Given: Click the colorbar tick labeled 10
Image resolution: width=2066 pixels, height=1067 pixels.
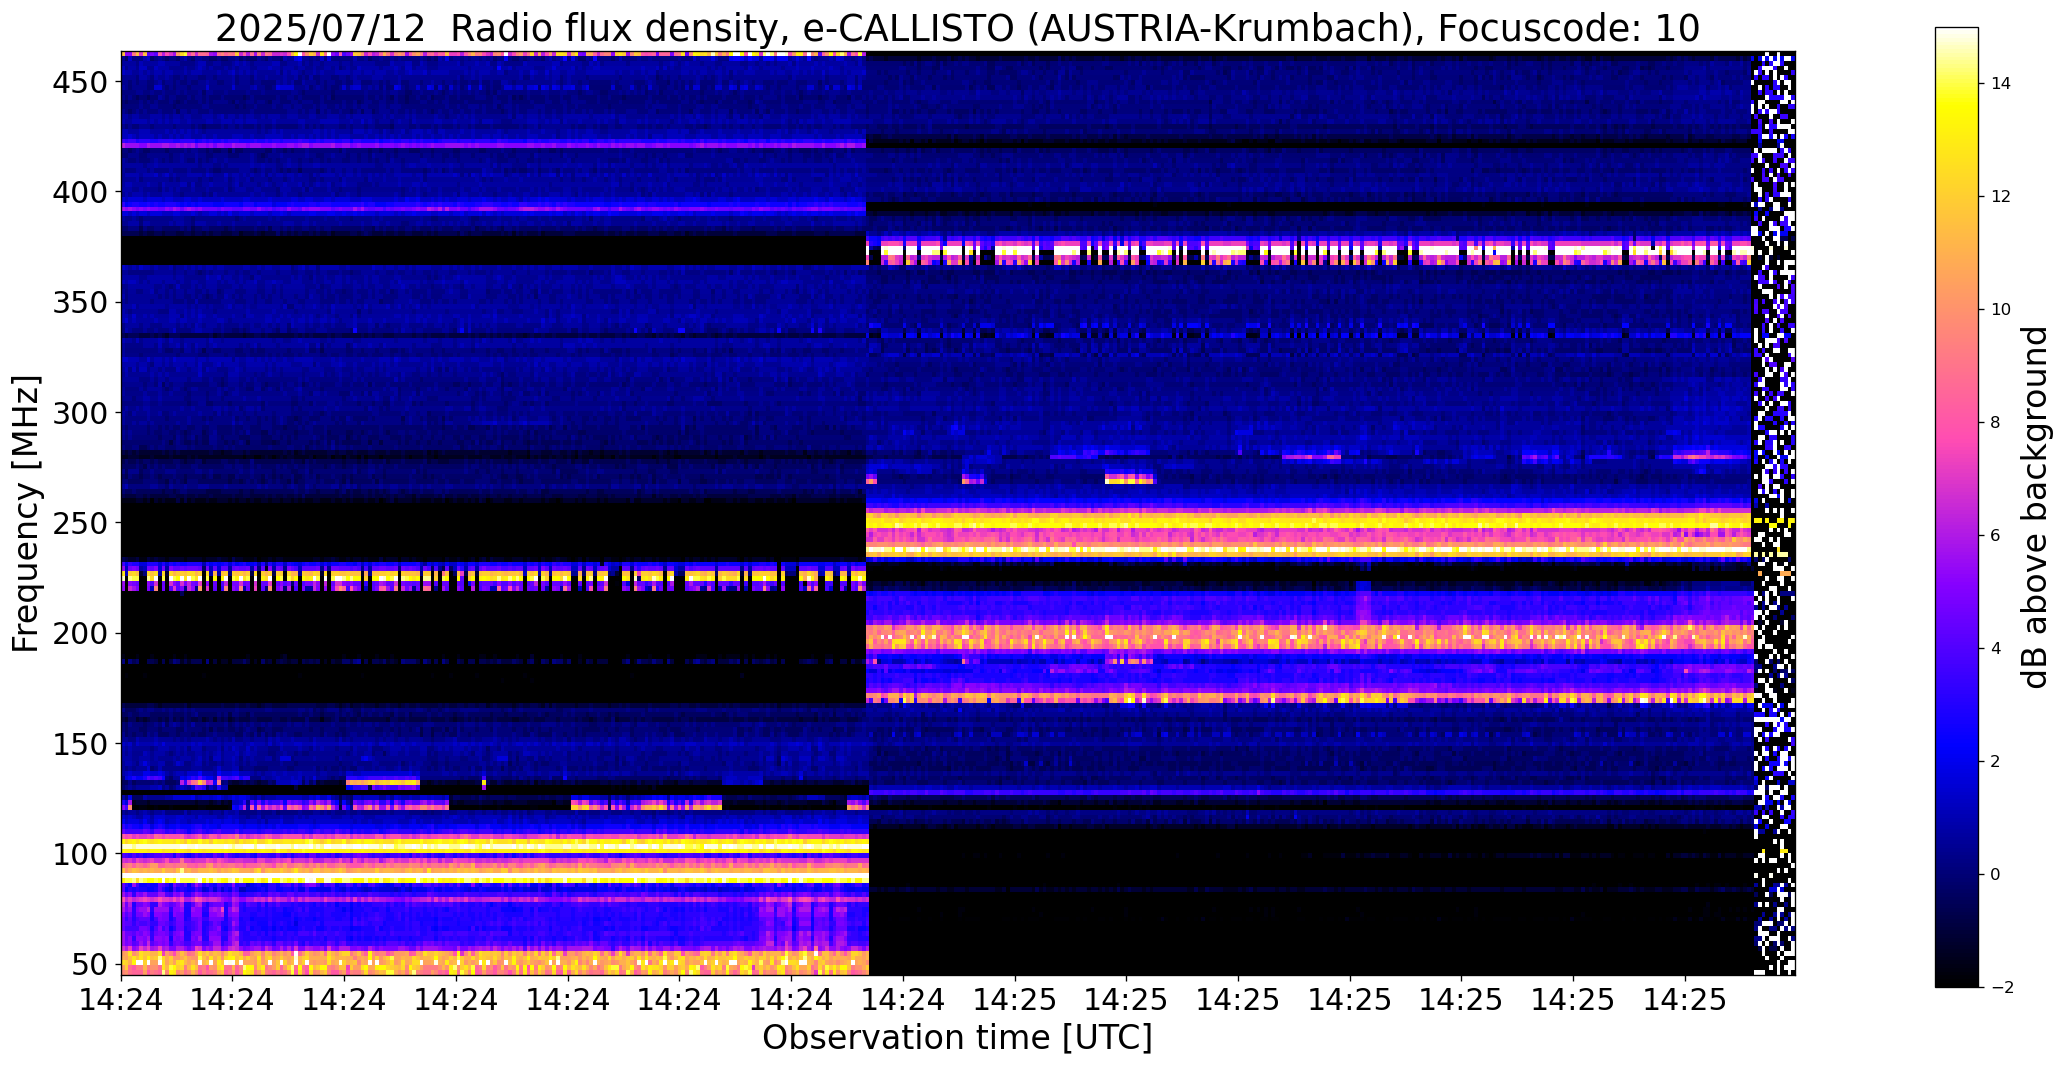Looking at the screenshot, I should pos(2000,310).
